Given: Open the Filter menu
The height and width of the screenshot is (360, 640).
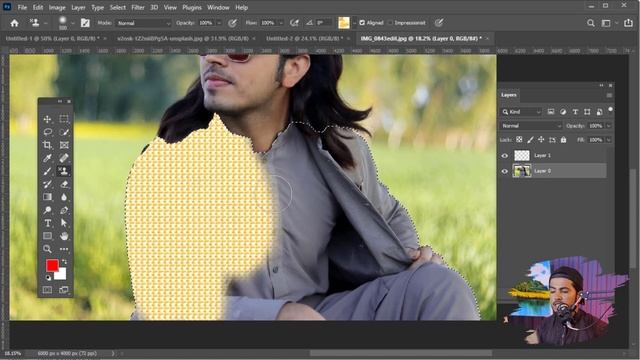Looking at the screenshot, I should (138, 7).
